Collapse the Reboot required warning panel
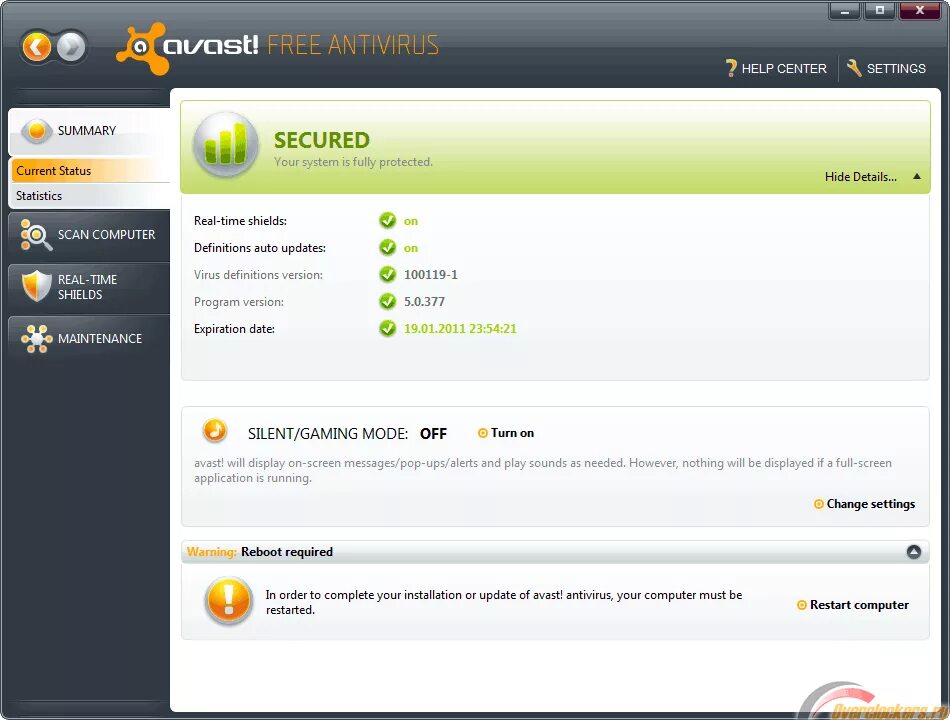Image resolution: width=950 pixels, height=720 pixels. click(x=914, y=552)
